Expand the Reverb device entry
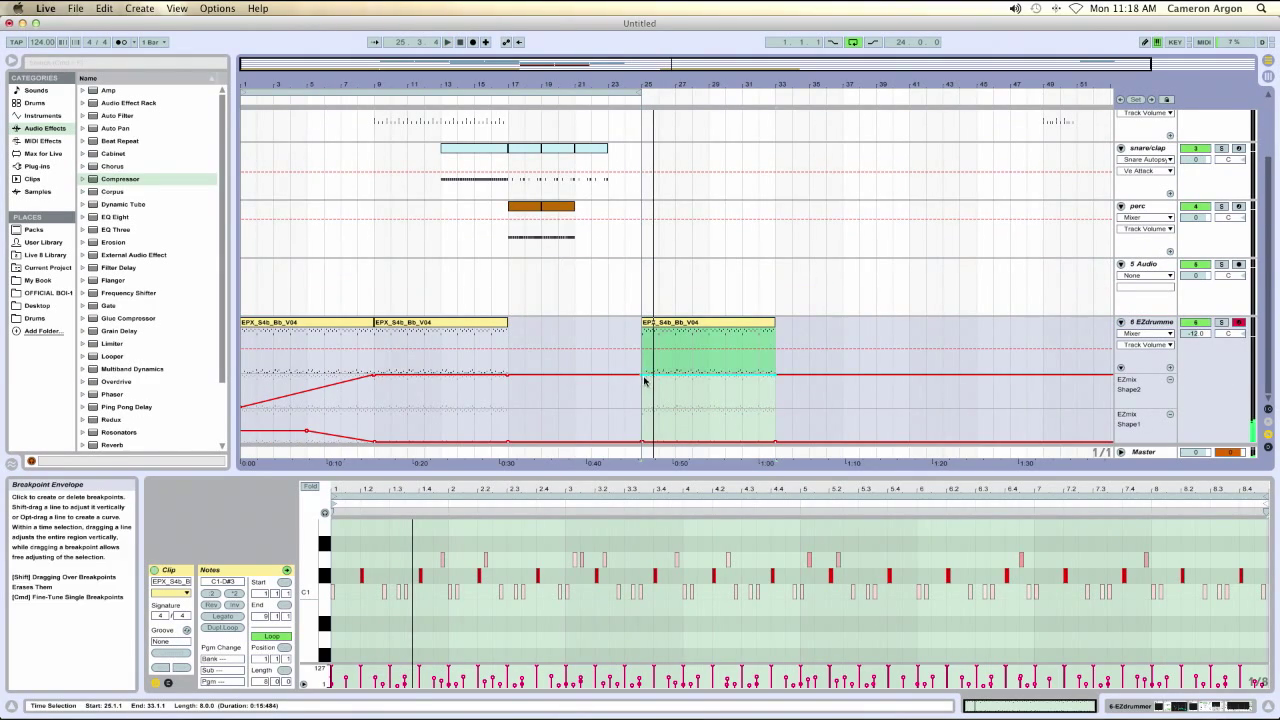Viewport: 1280px width, 720px height. click(x=83, y=445)
